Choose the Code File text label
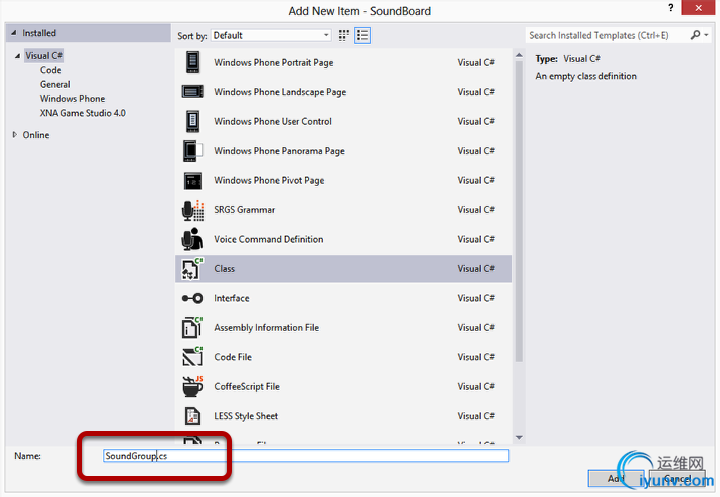The height and width of the screenshot is (497, 720). 233,357
